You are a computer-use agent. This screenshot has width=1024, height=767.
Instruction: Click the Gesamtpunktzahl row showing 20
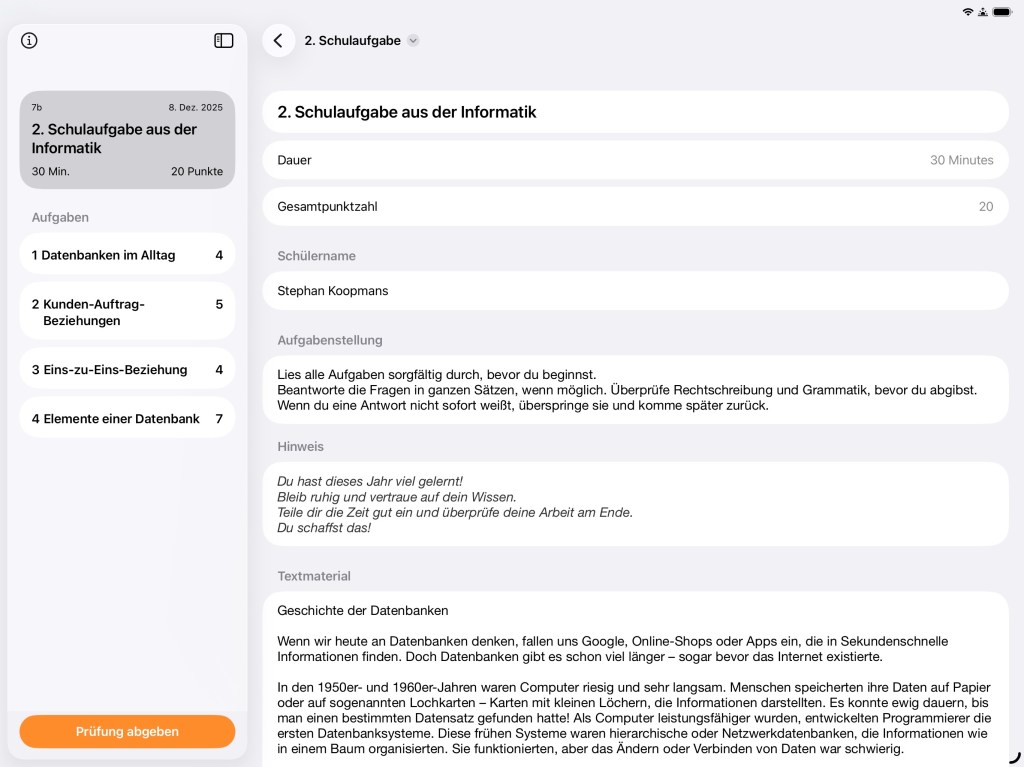pyautogui.click(x=635, y=207)
